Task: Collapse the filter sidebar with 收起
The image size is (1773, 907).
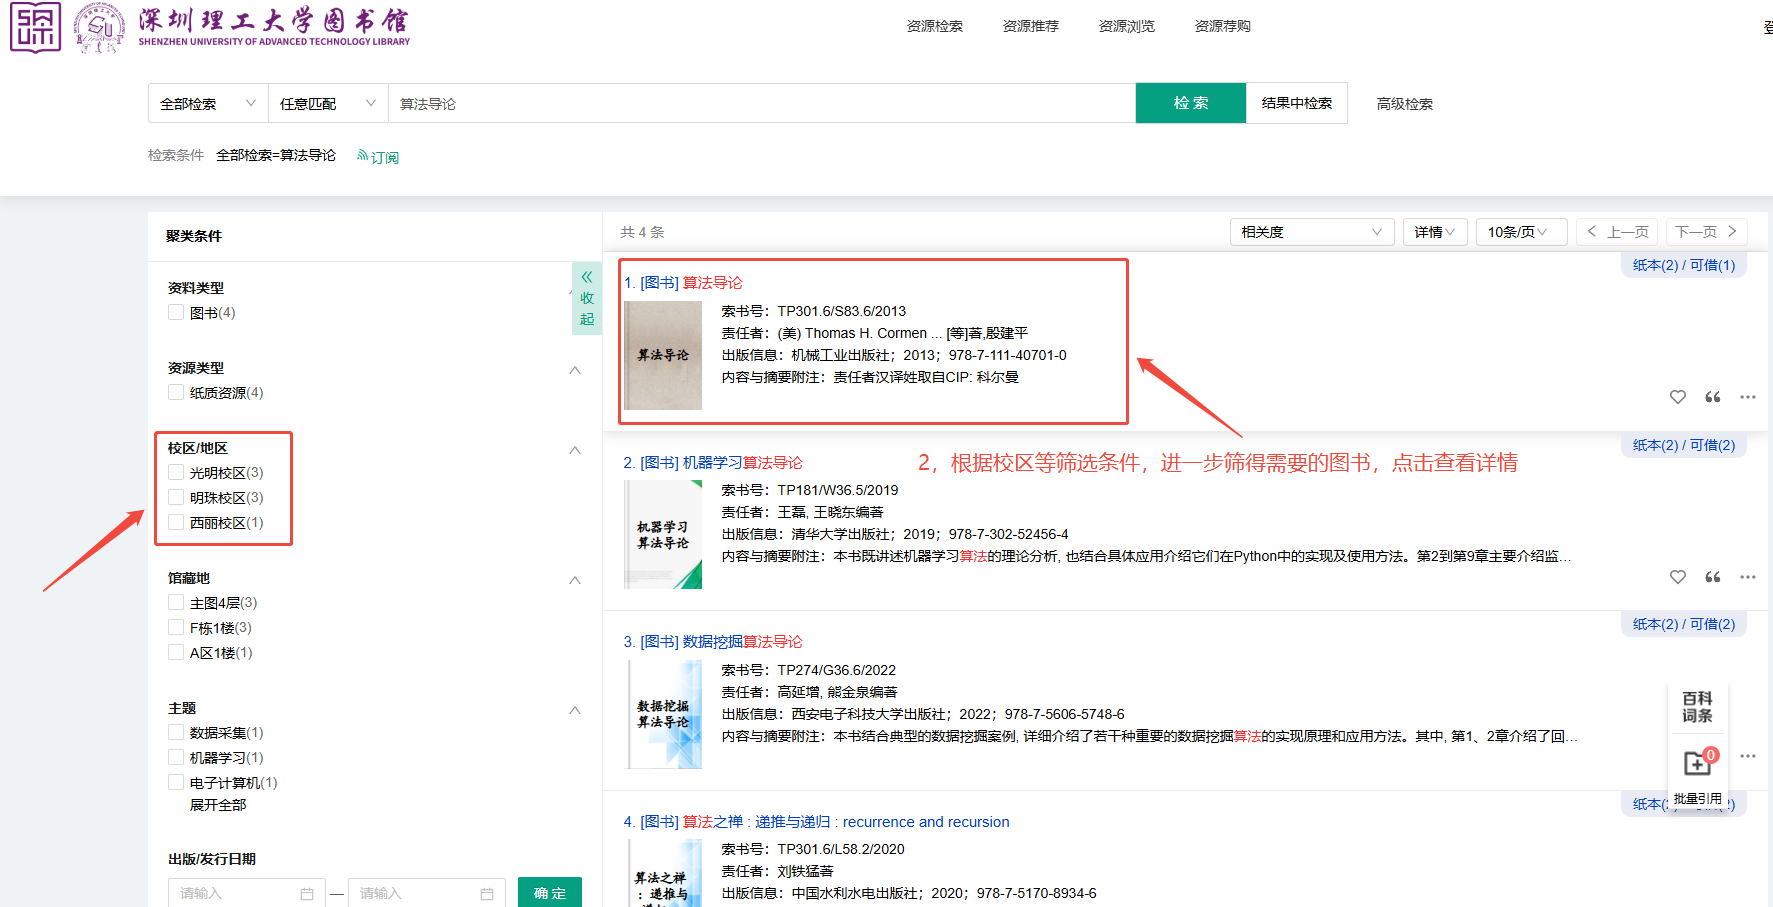Action: 587,298
